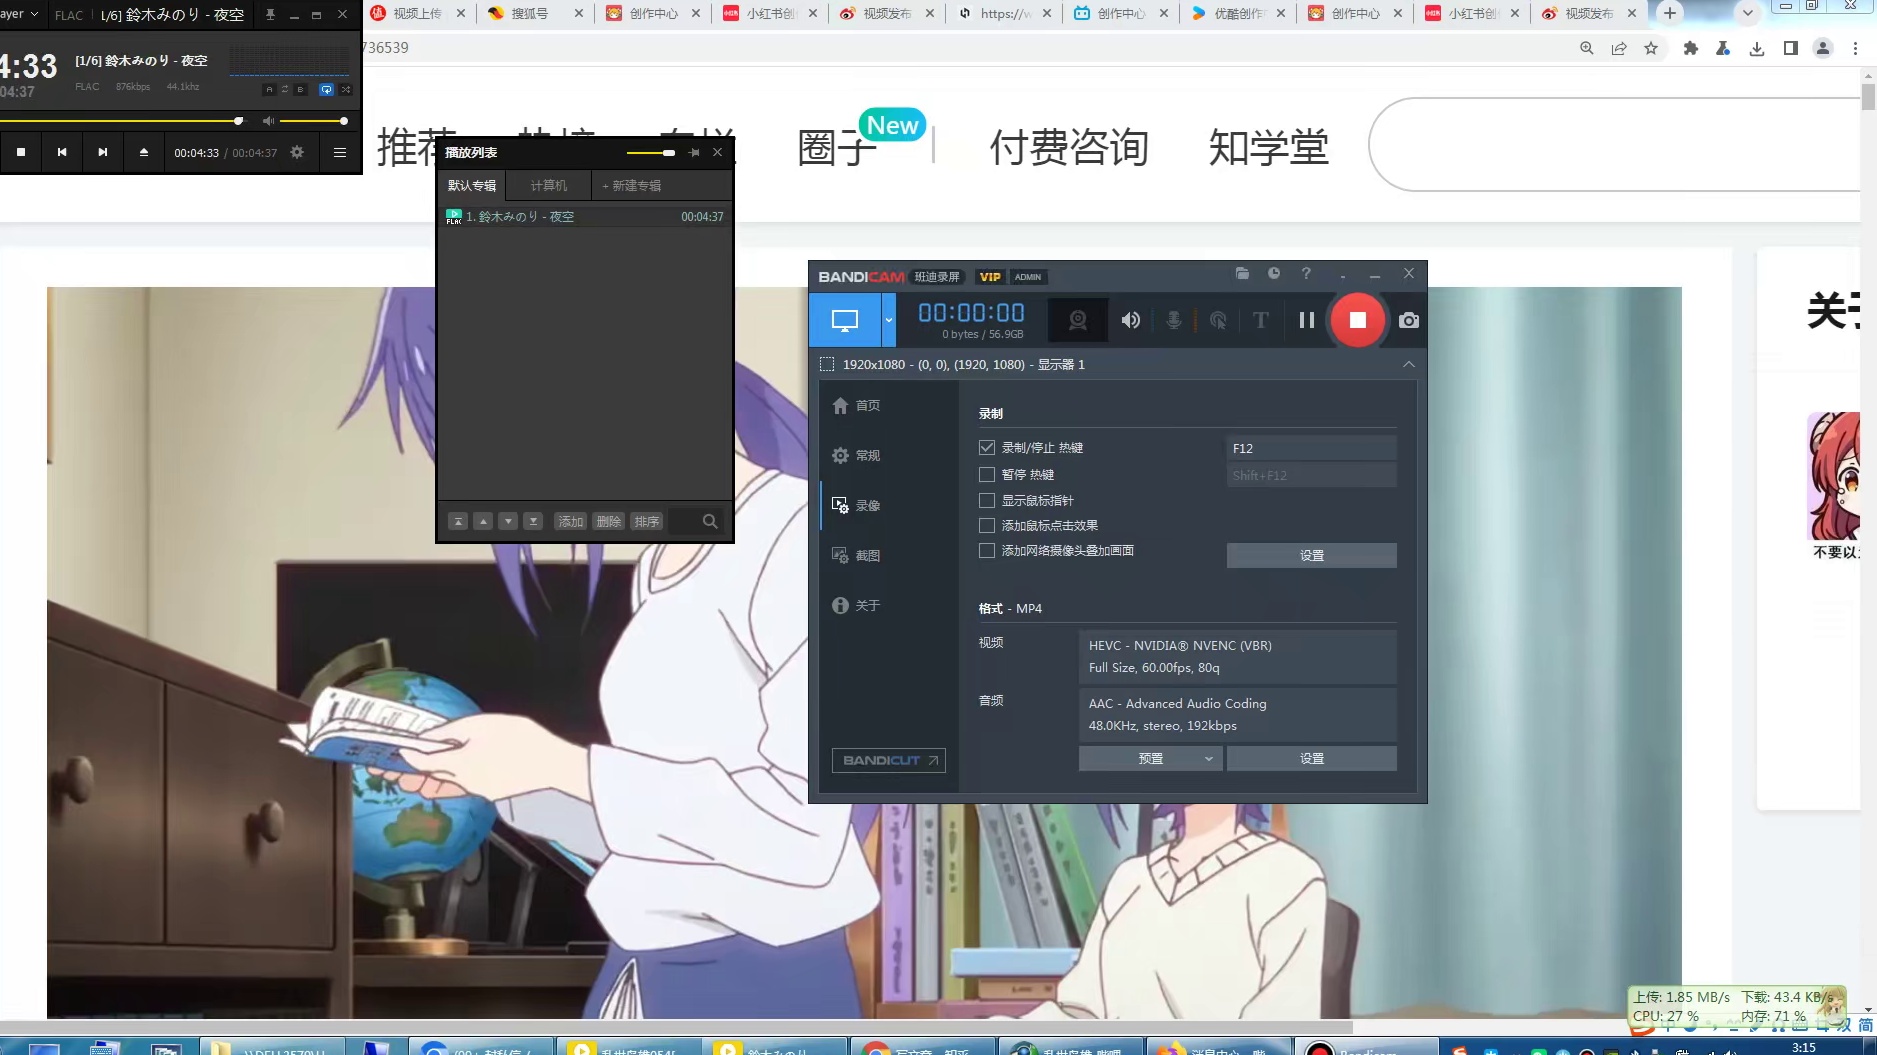1877x1055 pixels.
Task: Adjust the music player volume slider
Action: click(320, 120)
